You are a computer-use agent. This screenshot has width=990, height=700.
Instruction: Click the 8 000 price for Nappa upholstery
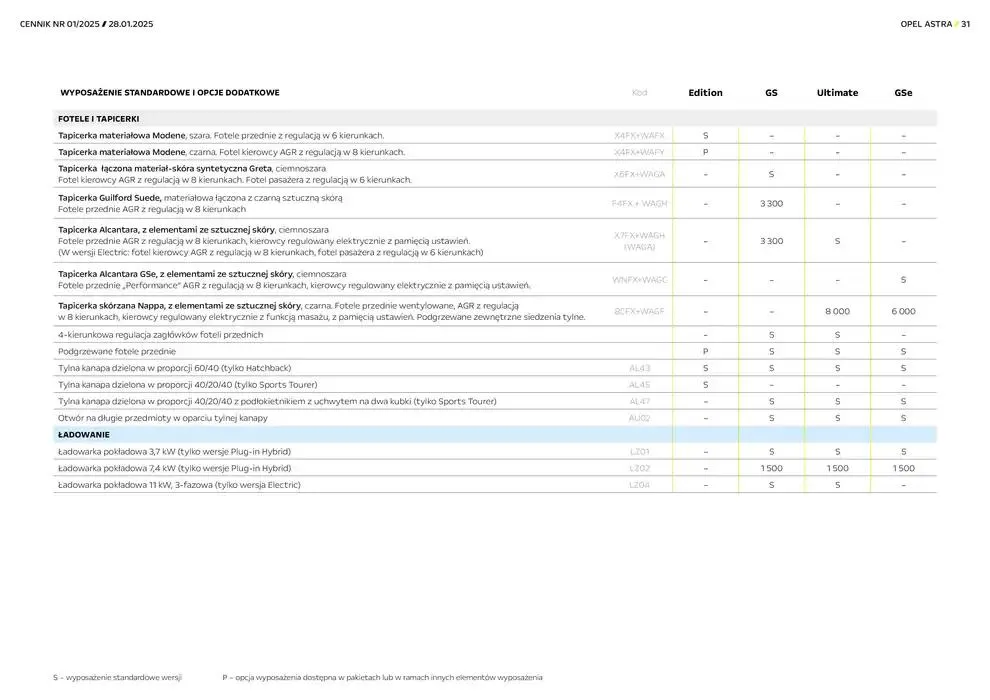click(x=837, y=311)
